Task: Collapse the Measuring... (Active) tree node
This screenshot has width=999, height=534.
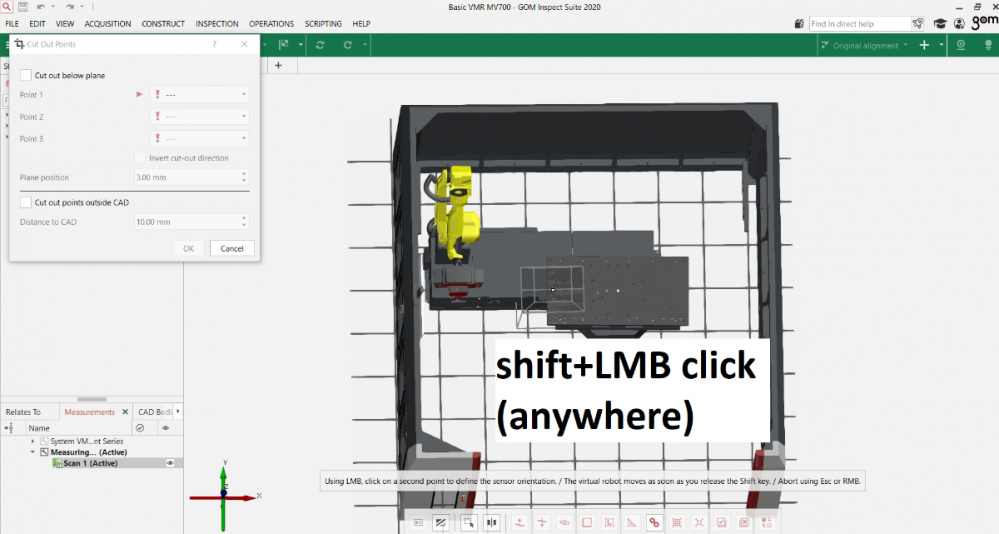Action: (x=33, y=452)
